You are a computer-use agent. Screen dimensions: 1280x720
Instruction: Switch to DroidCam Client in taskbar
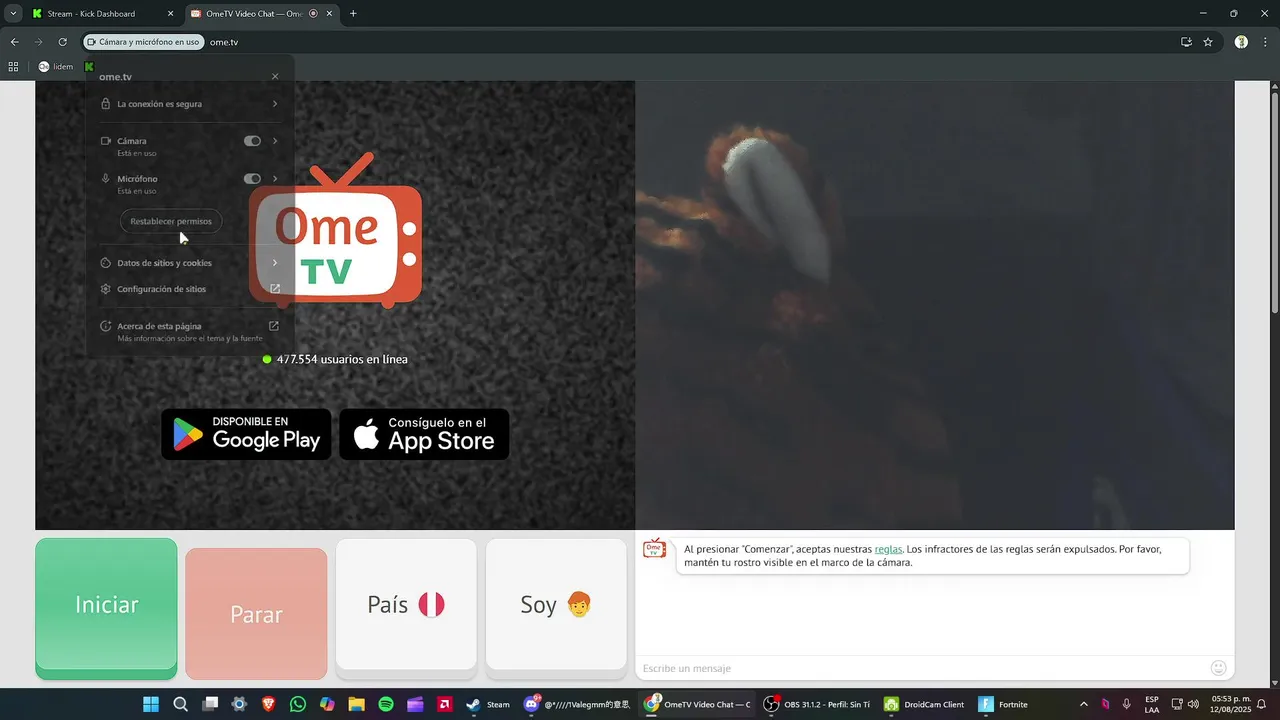[924, 704]
